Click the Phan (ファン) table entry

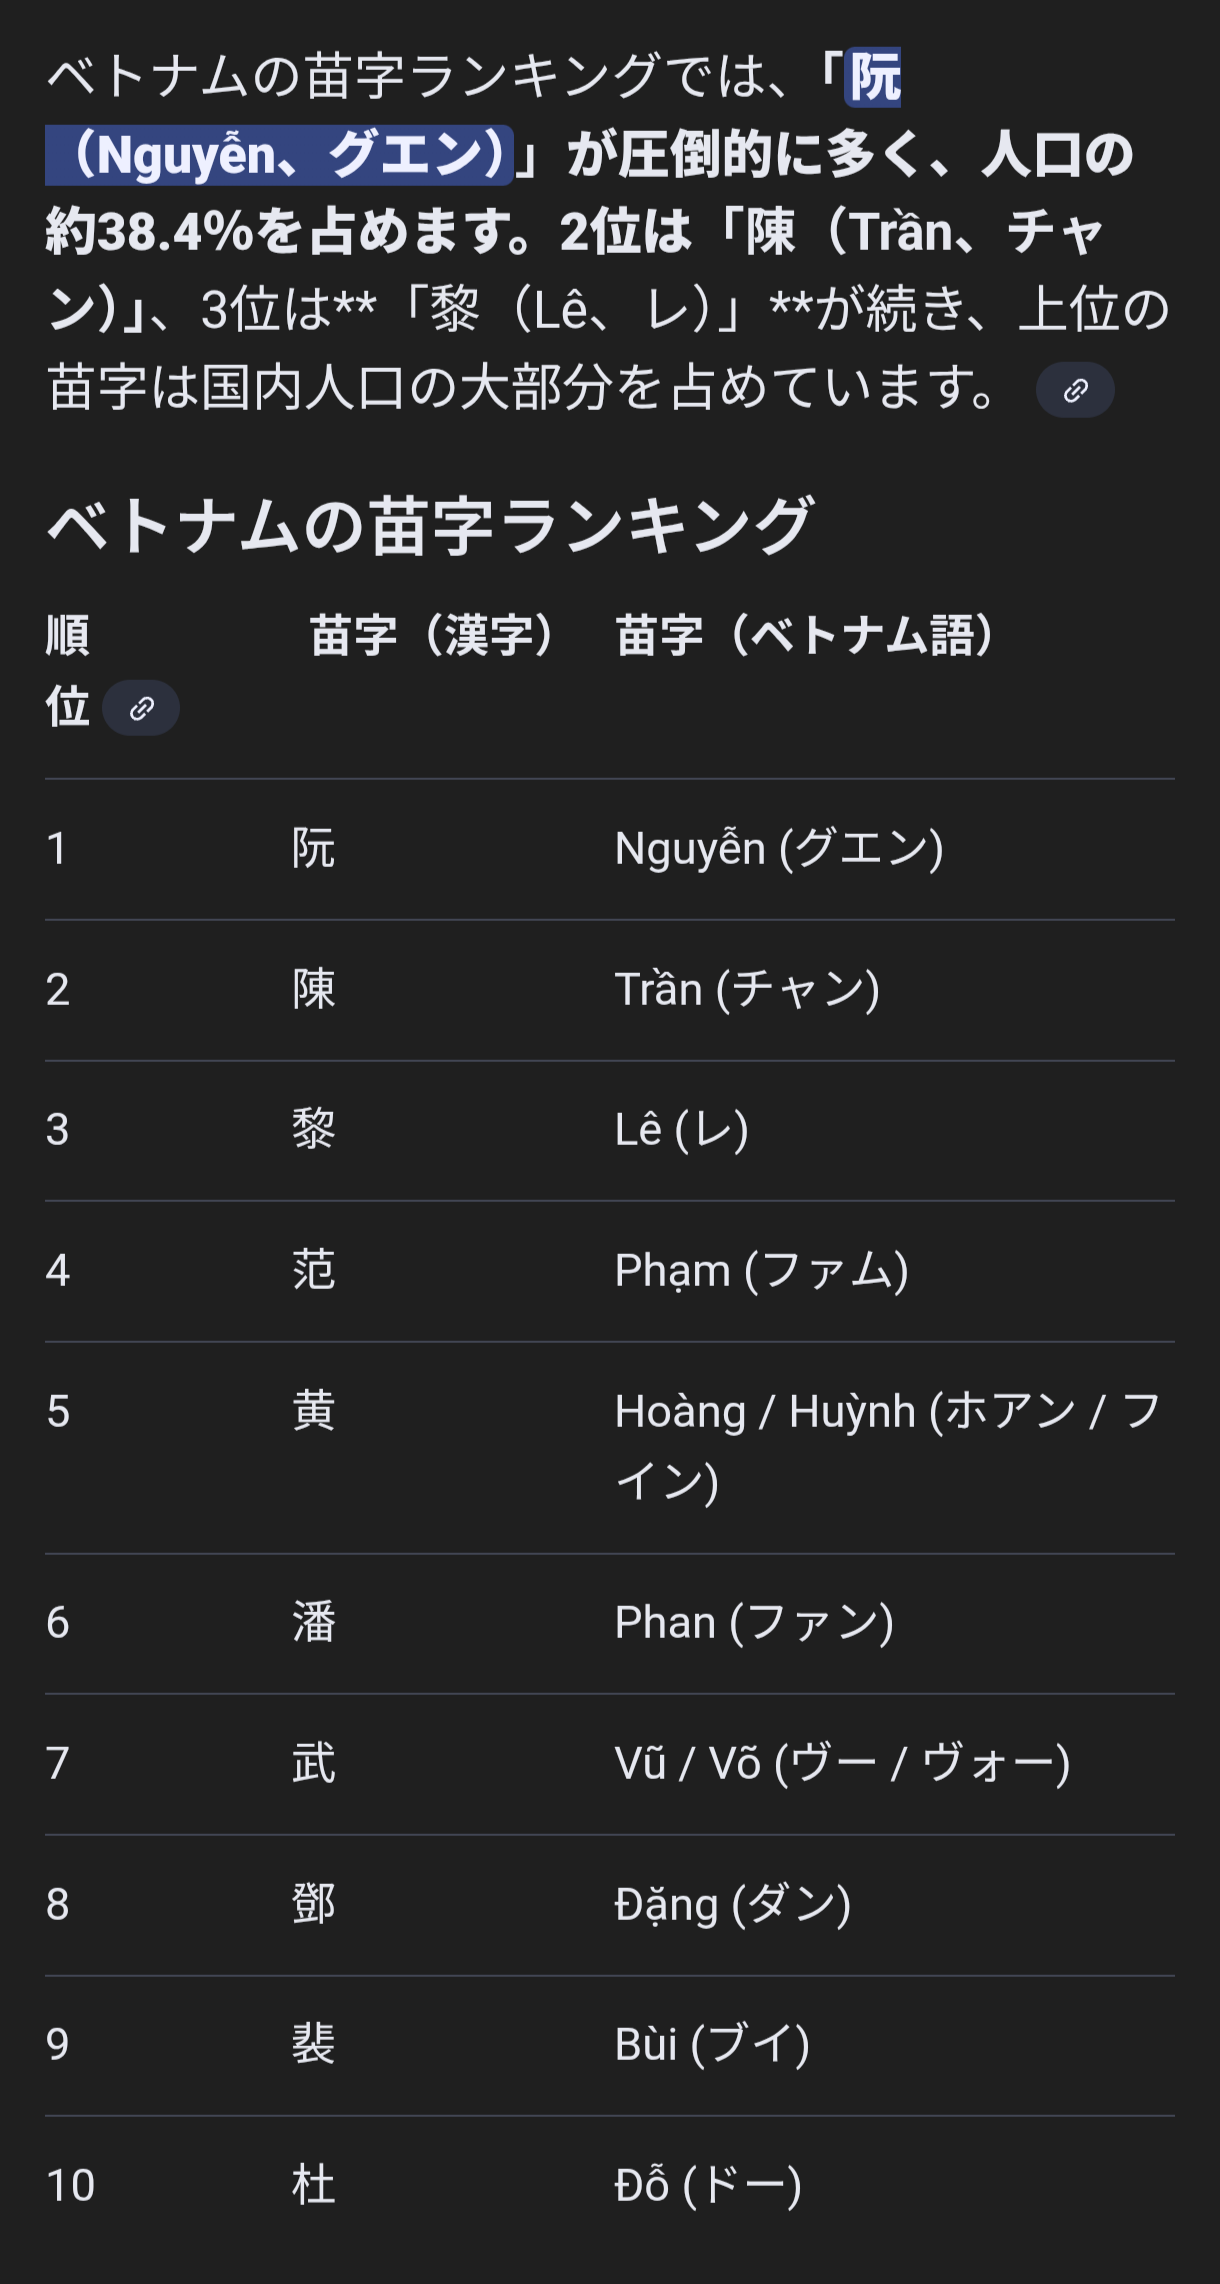pos(754,1622)
